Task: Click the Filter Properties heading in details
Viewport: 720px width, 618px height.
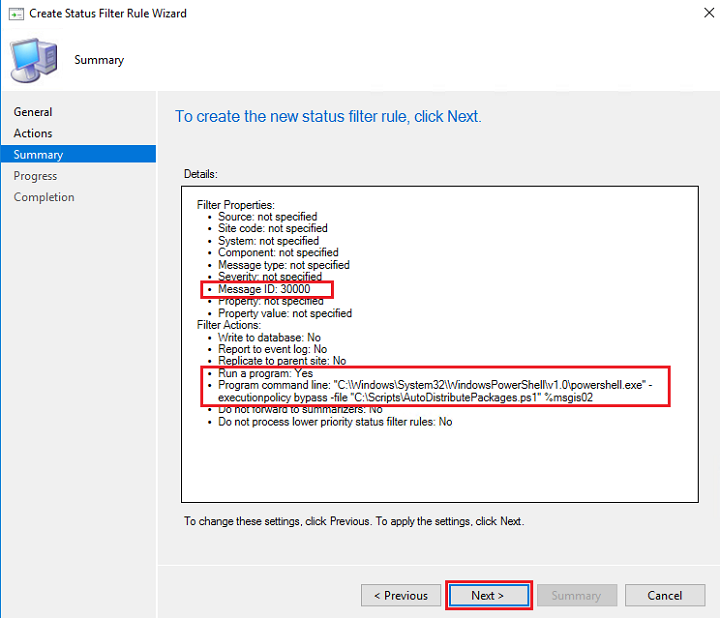Action: [x=236, y=204]
